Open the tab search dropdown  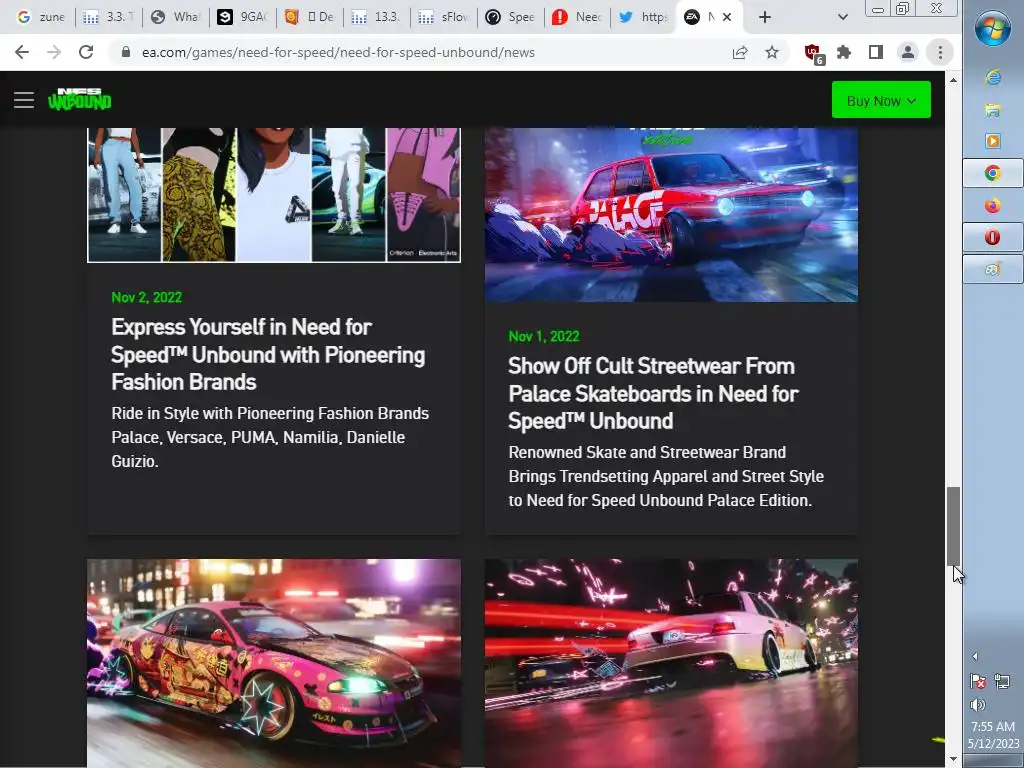842,18
